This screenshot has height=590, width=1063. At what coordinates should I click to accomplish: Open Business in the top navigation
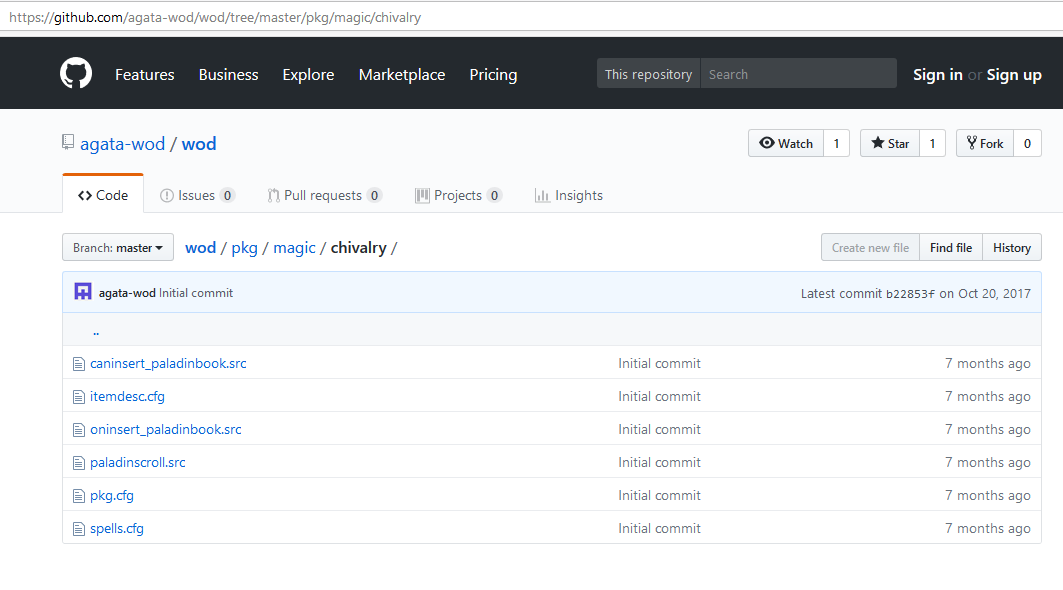click(x=228, y=75)
